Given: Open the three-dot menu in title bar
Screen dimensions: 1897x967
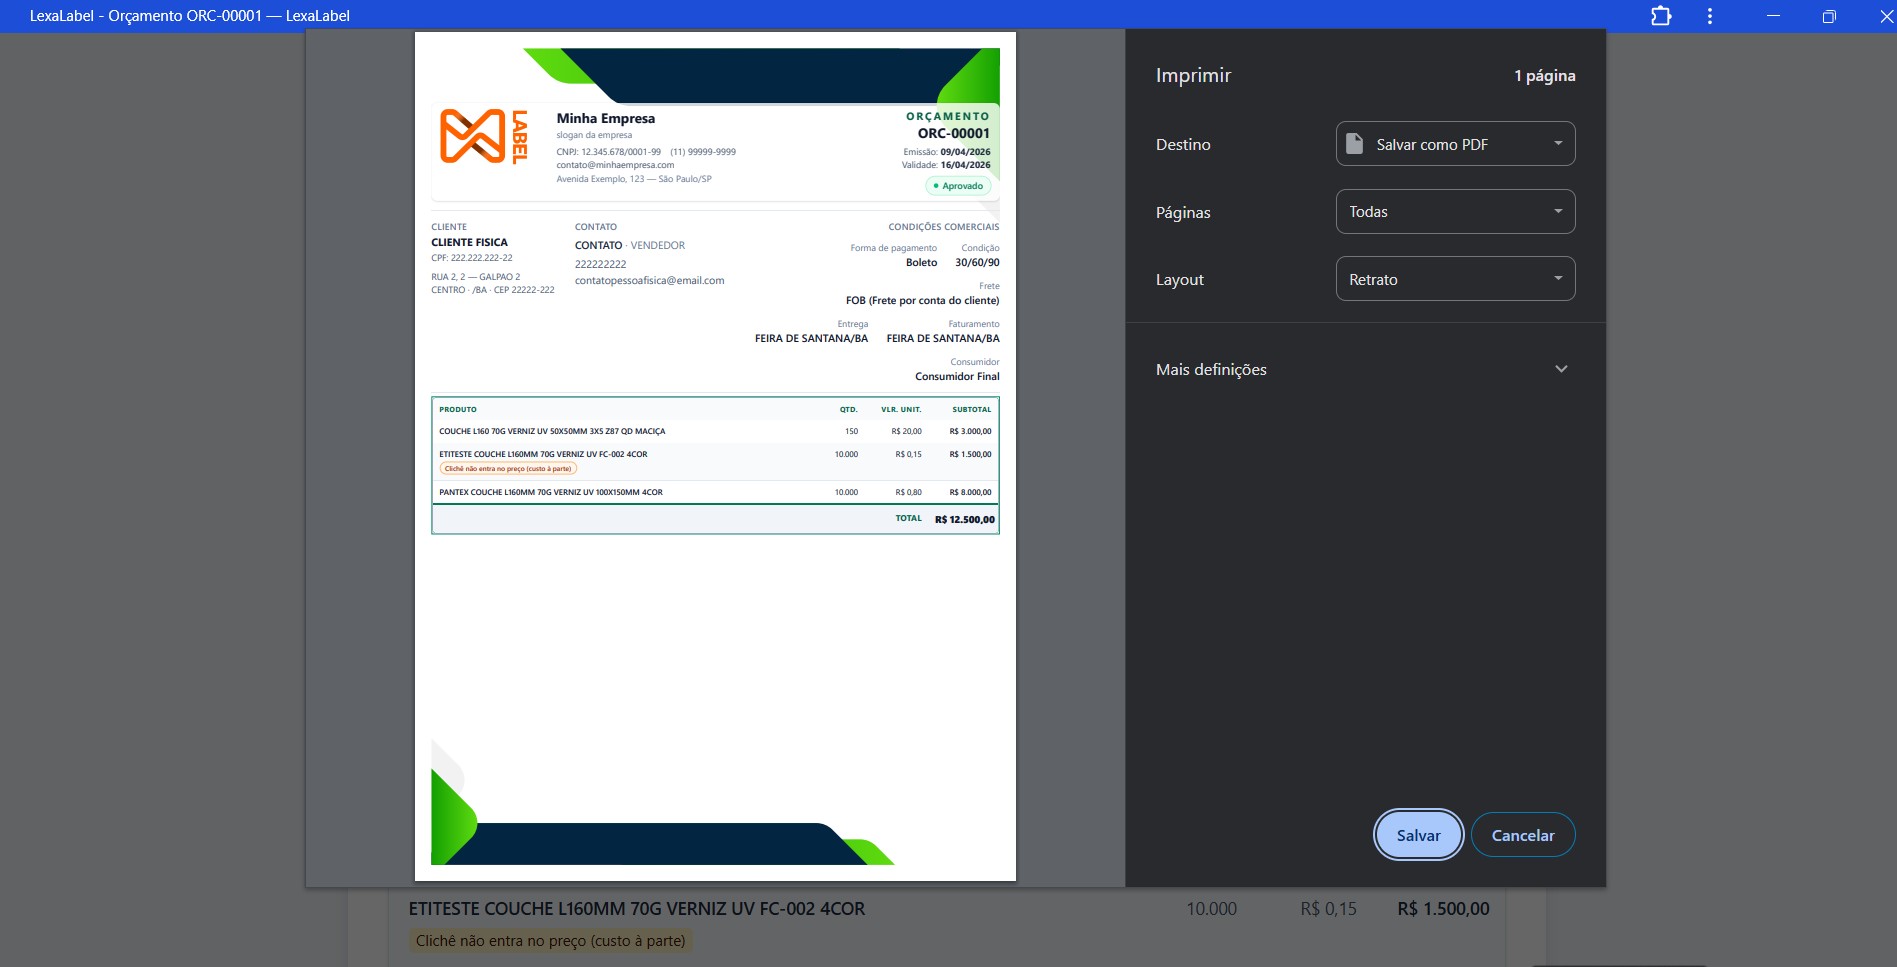Looking at the screenshot, I should point(1710,16).
